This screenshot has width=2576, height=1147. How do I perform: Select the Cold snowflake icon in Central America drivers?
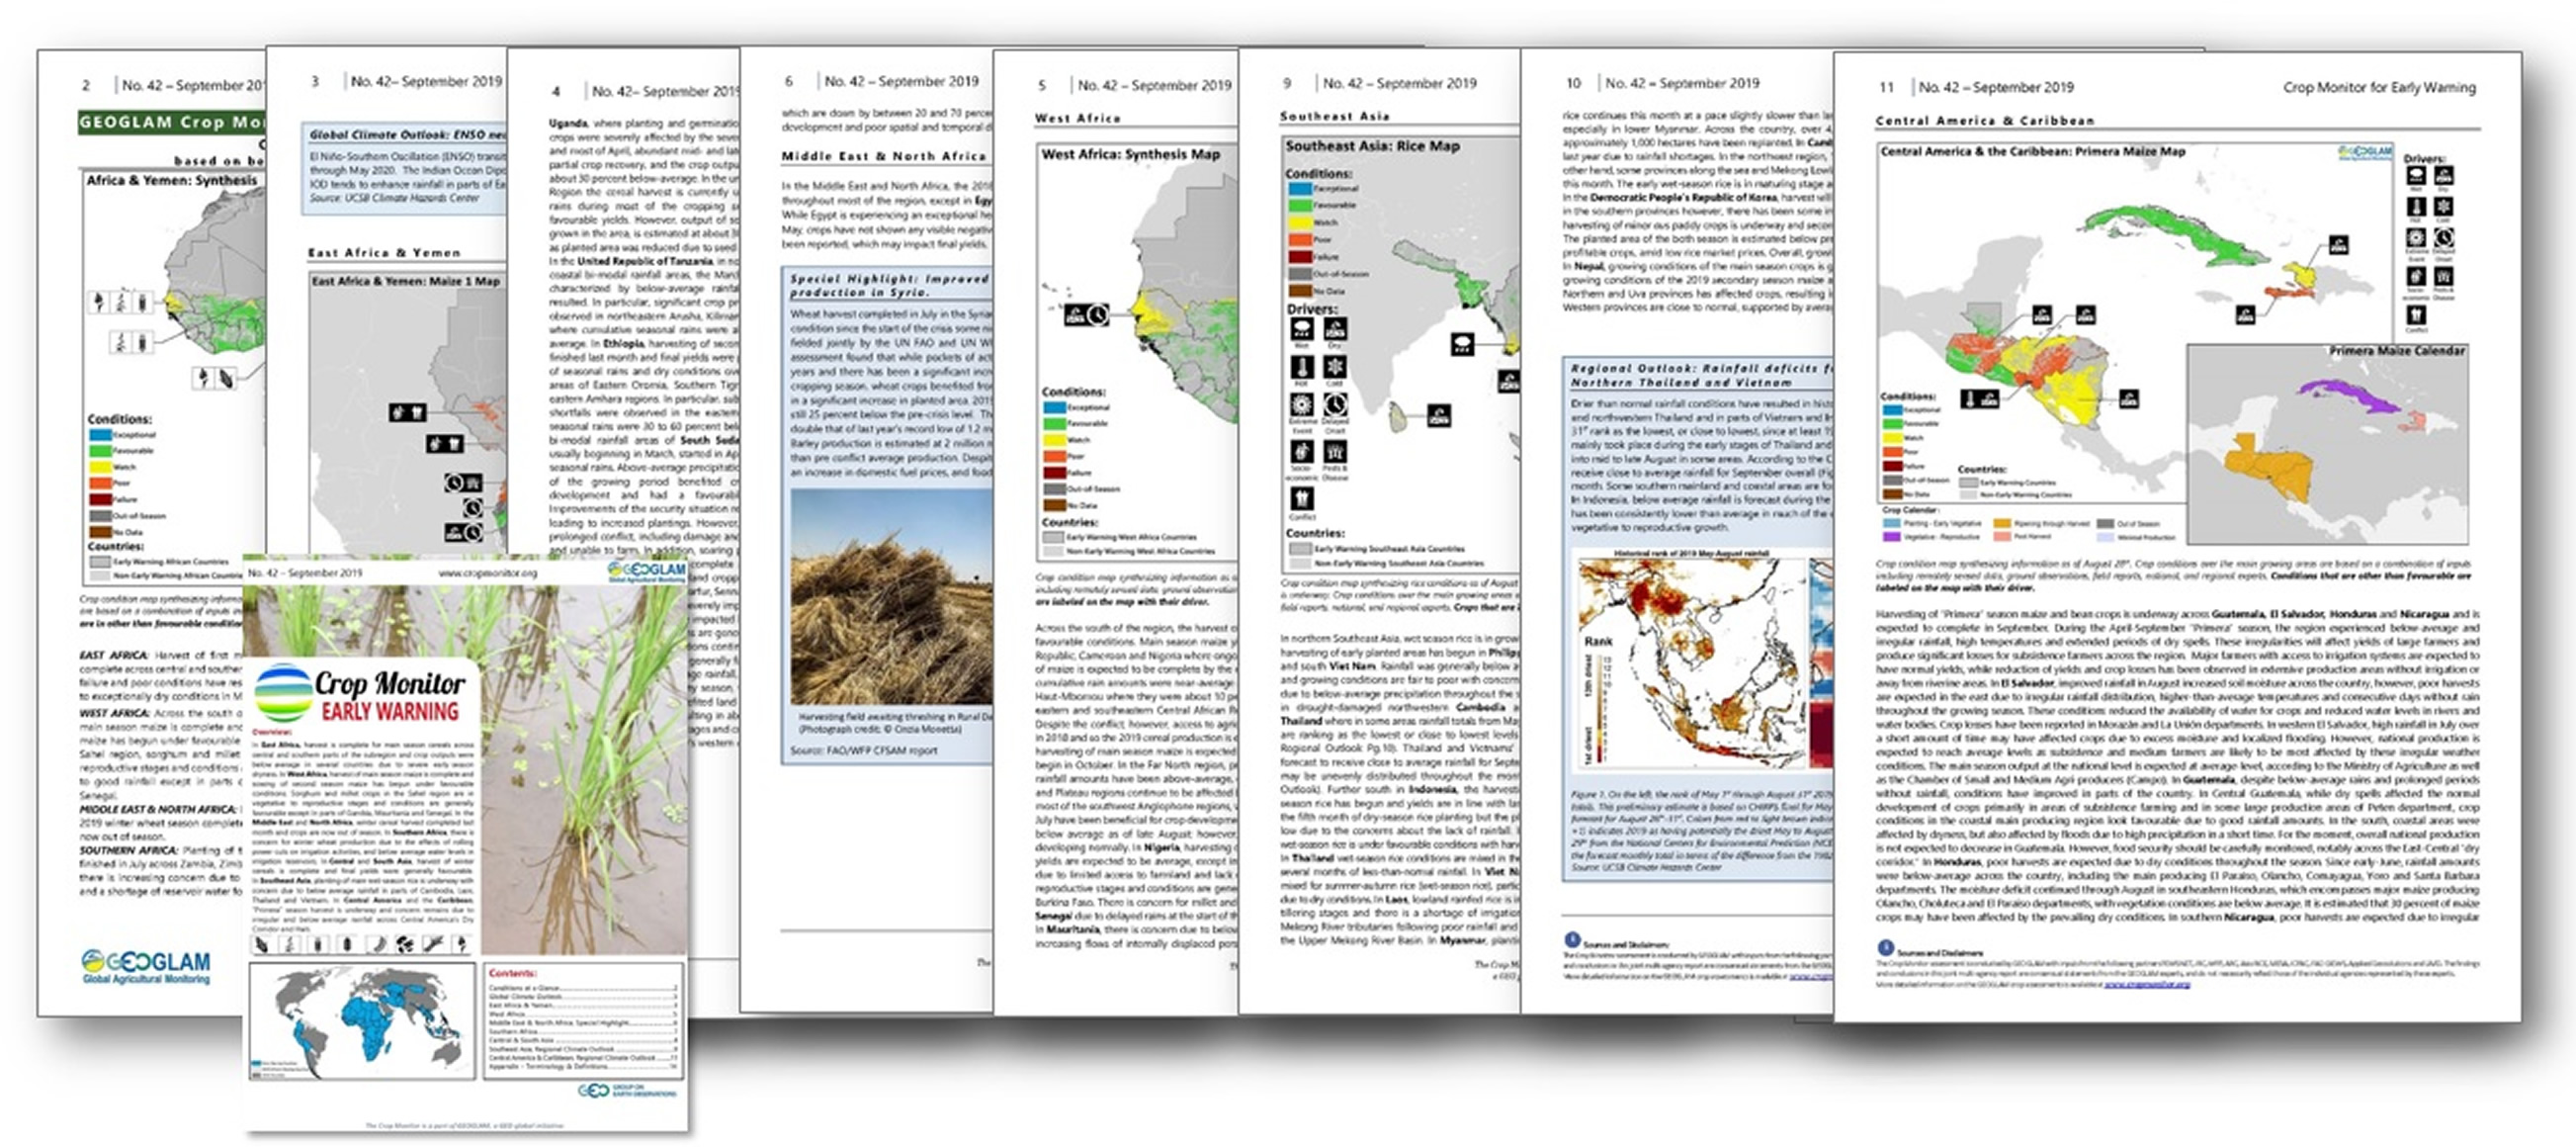tap(2444, 207)
